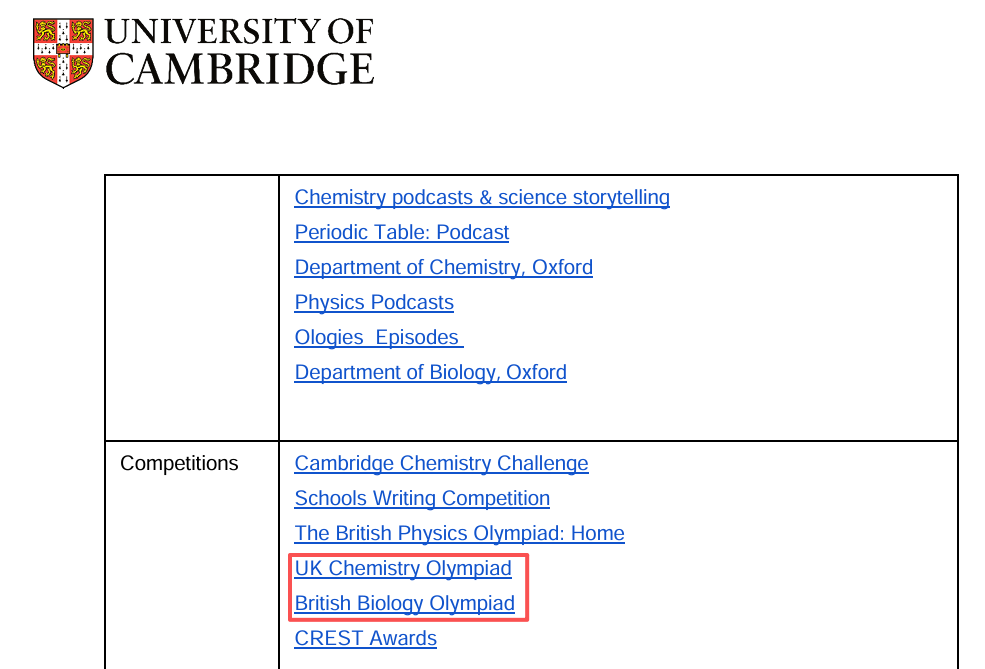
Task: Follow the Schools Writing Competition link
Action: pos(422,499)
